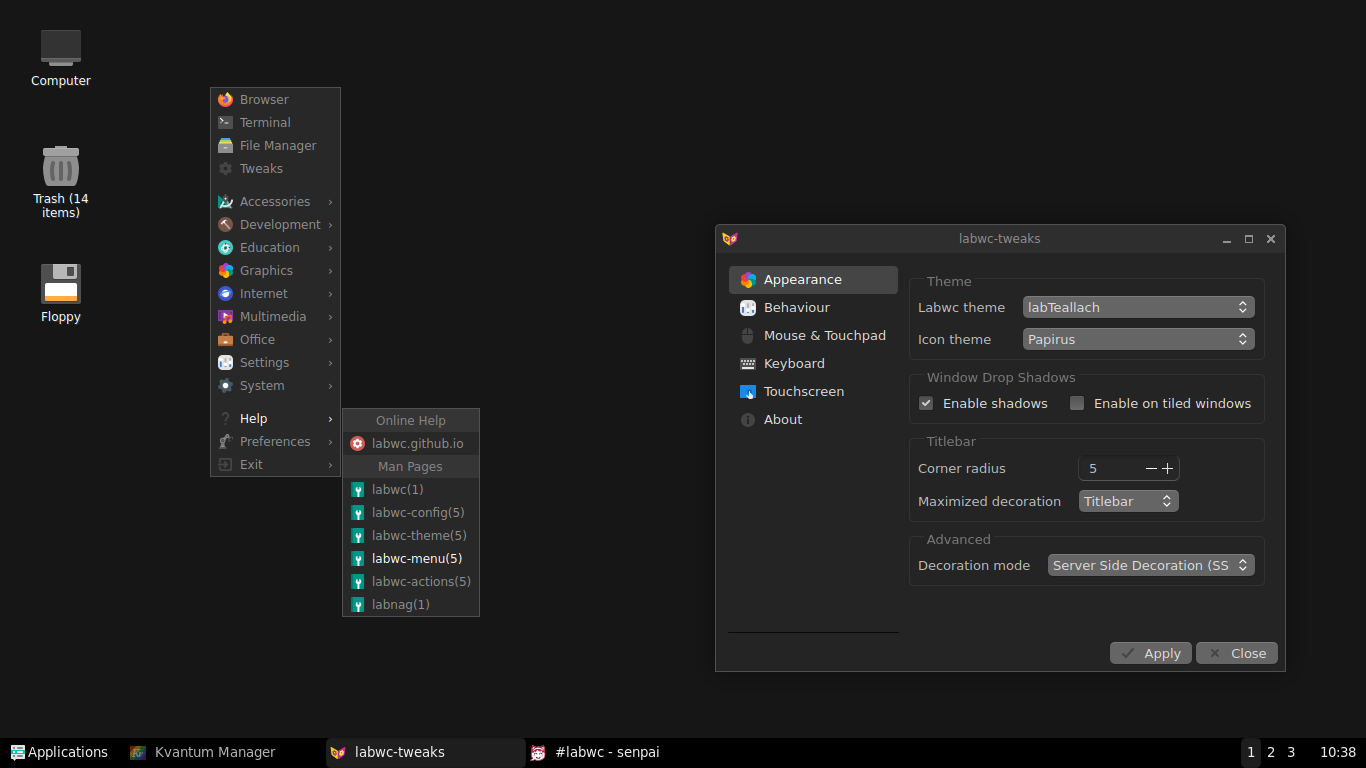
Task: Switch to workspace 2 in the taskbar
Action: coord(1271,752)
